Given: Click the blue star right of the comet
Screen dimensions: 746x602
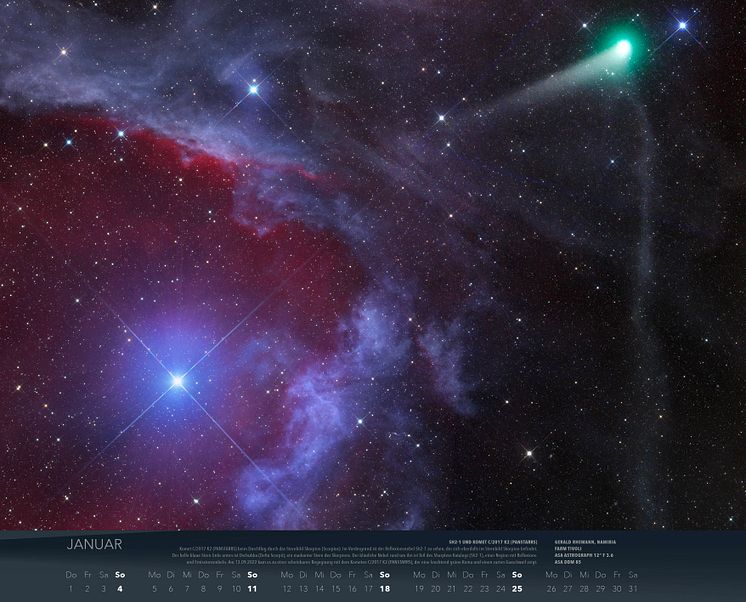Looking at the screenshot, I should pyautogui.click(x=683, y=25).
